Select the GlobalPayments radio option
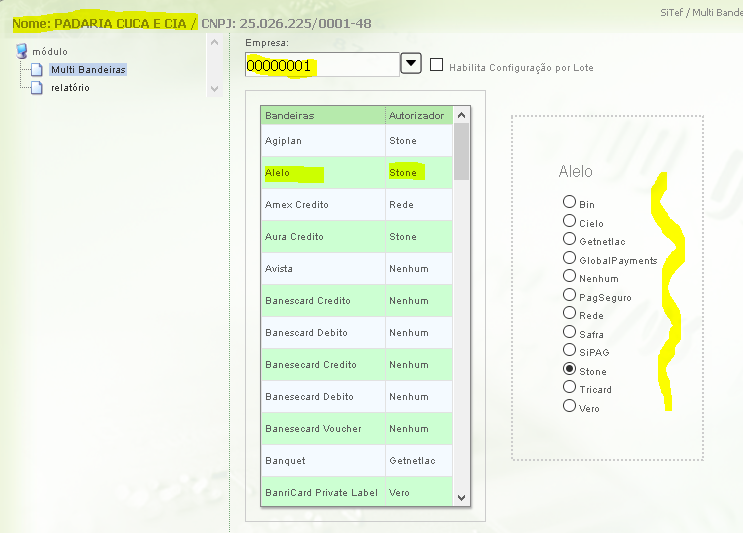Screen dimensions: 743x533 (x=569, y=258)
